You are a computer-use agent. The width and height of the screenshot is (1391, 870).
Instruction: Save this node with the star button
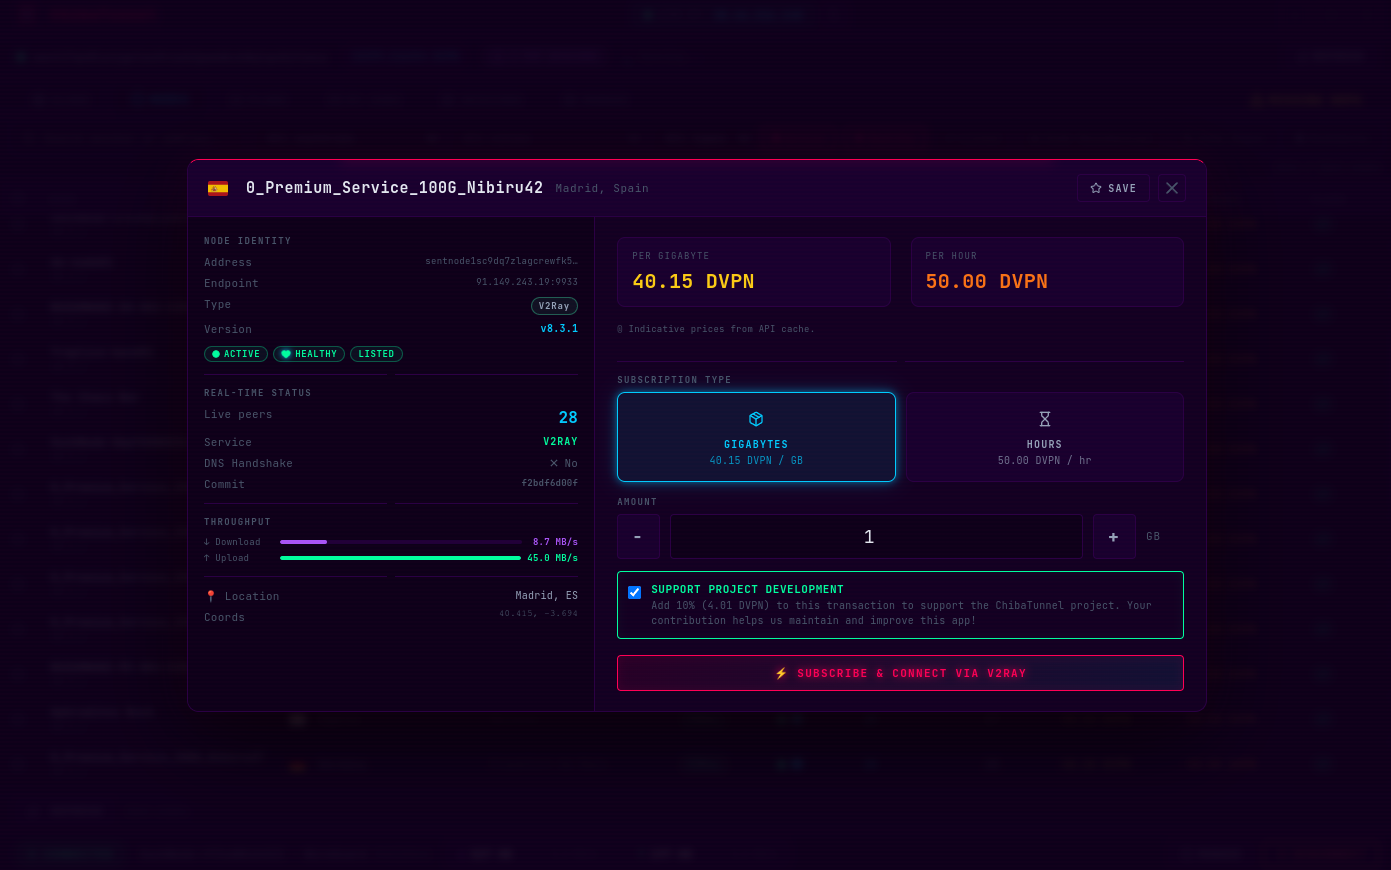1113,188
